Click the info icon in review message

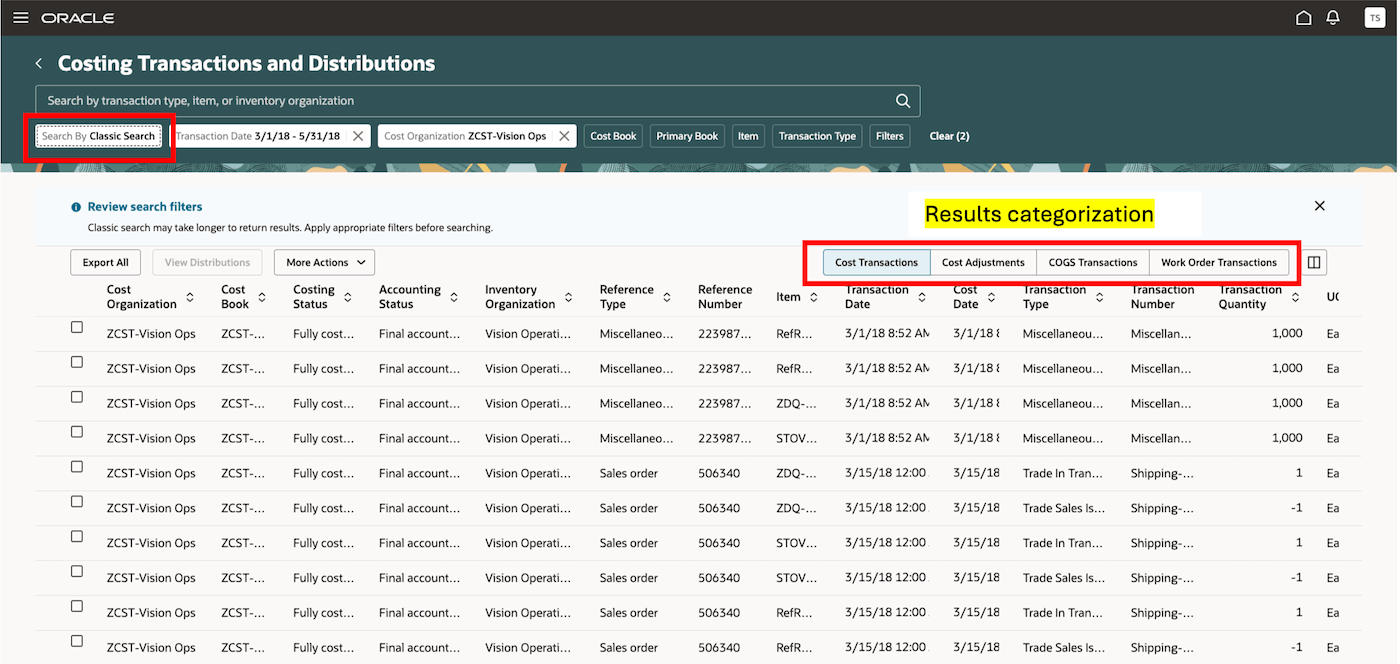[76, 207]
